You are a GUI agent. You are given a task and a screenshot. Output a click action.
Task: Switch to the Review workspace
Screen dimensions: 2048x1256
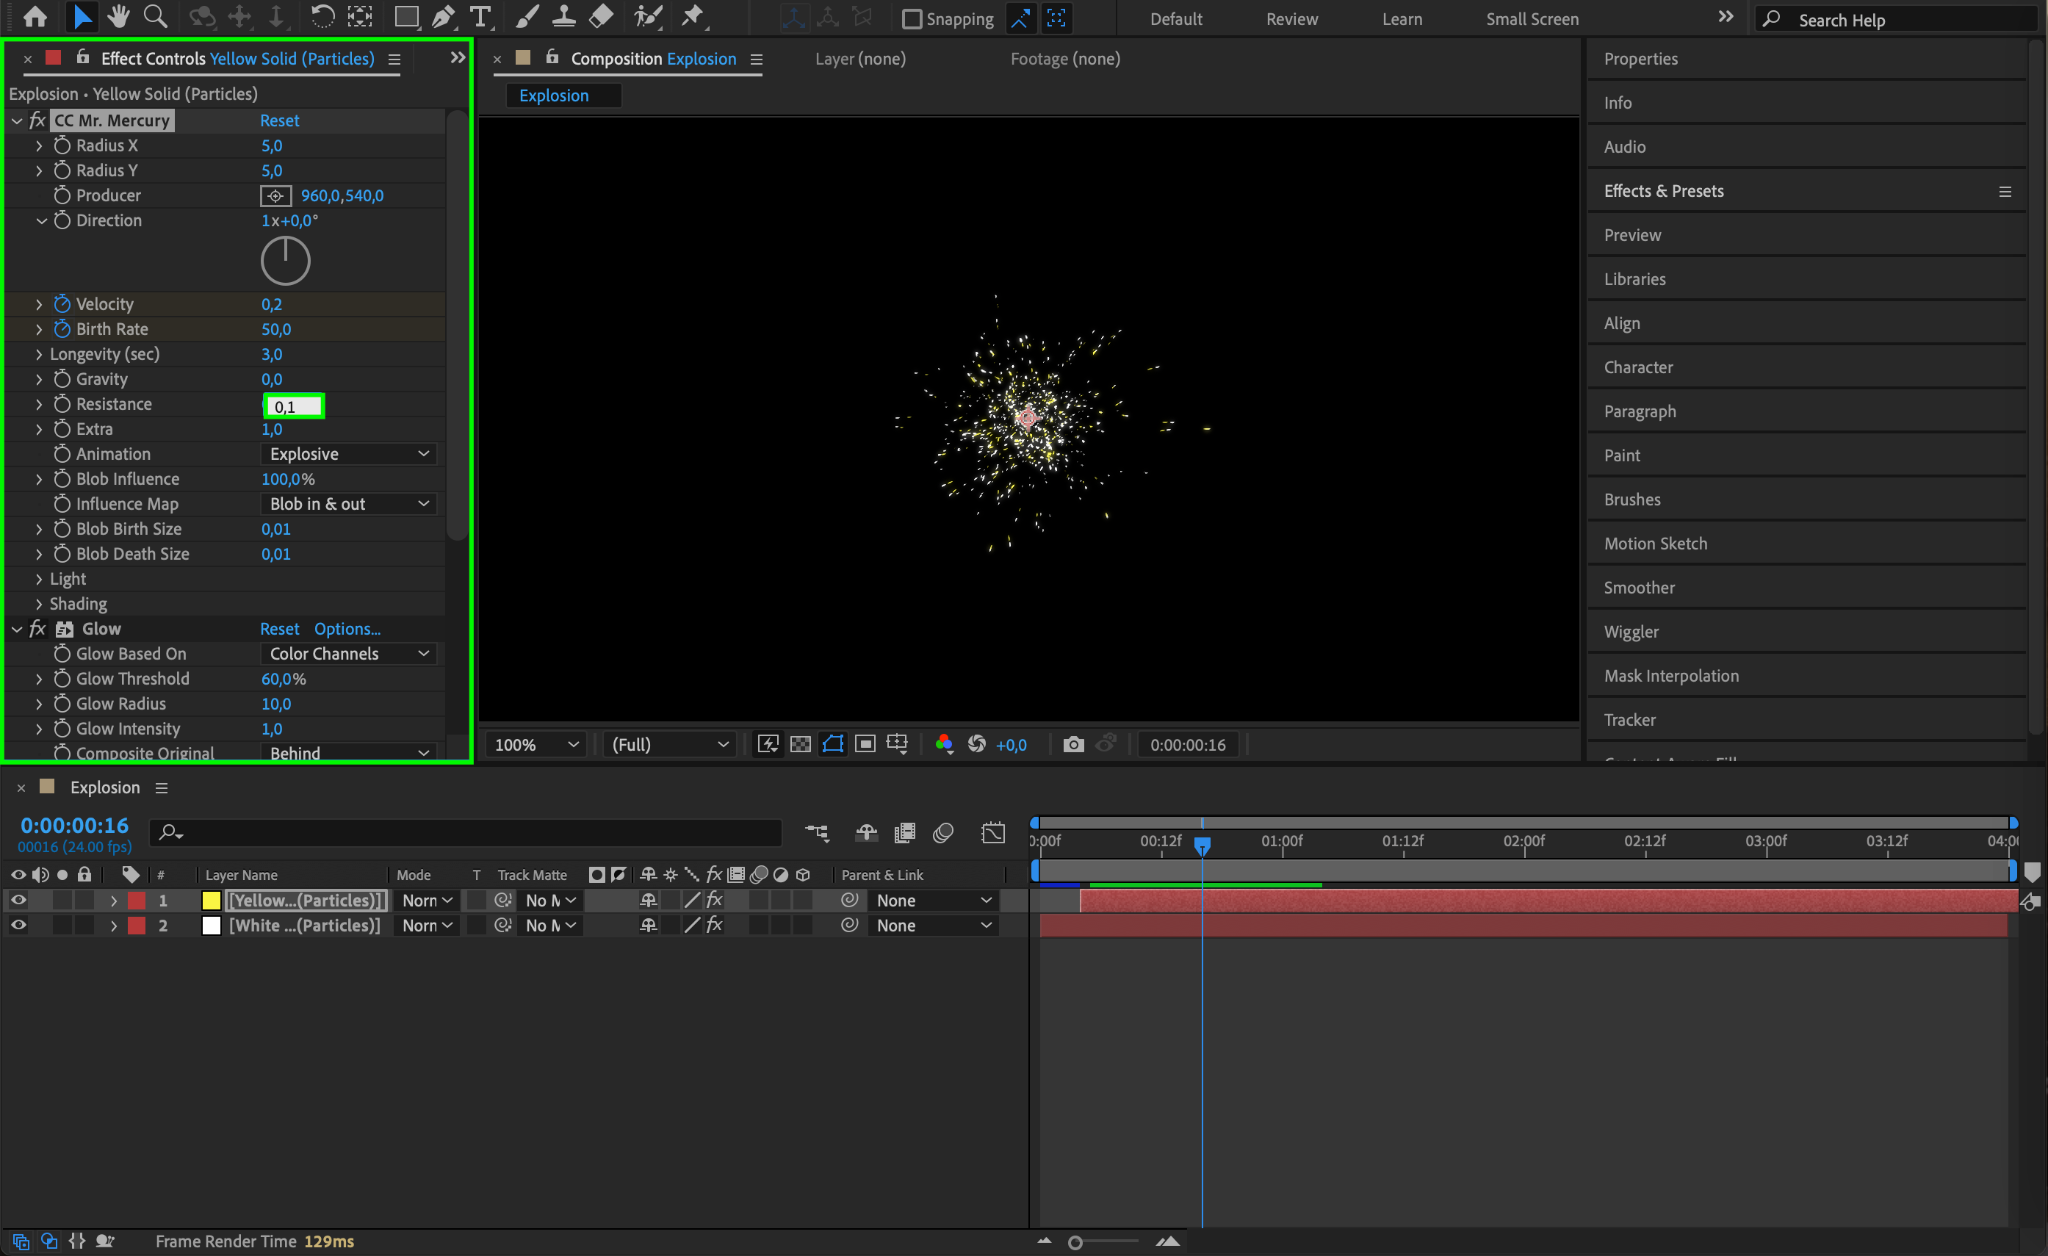point(1291,19)
